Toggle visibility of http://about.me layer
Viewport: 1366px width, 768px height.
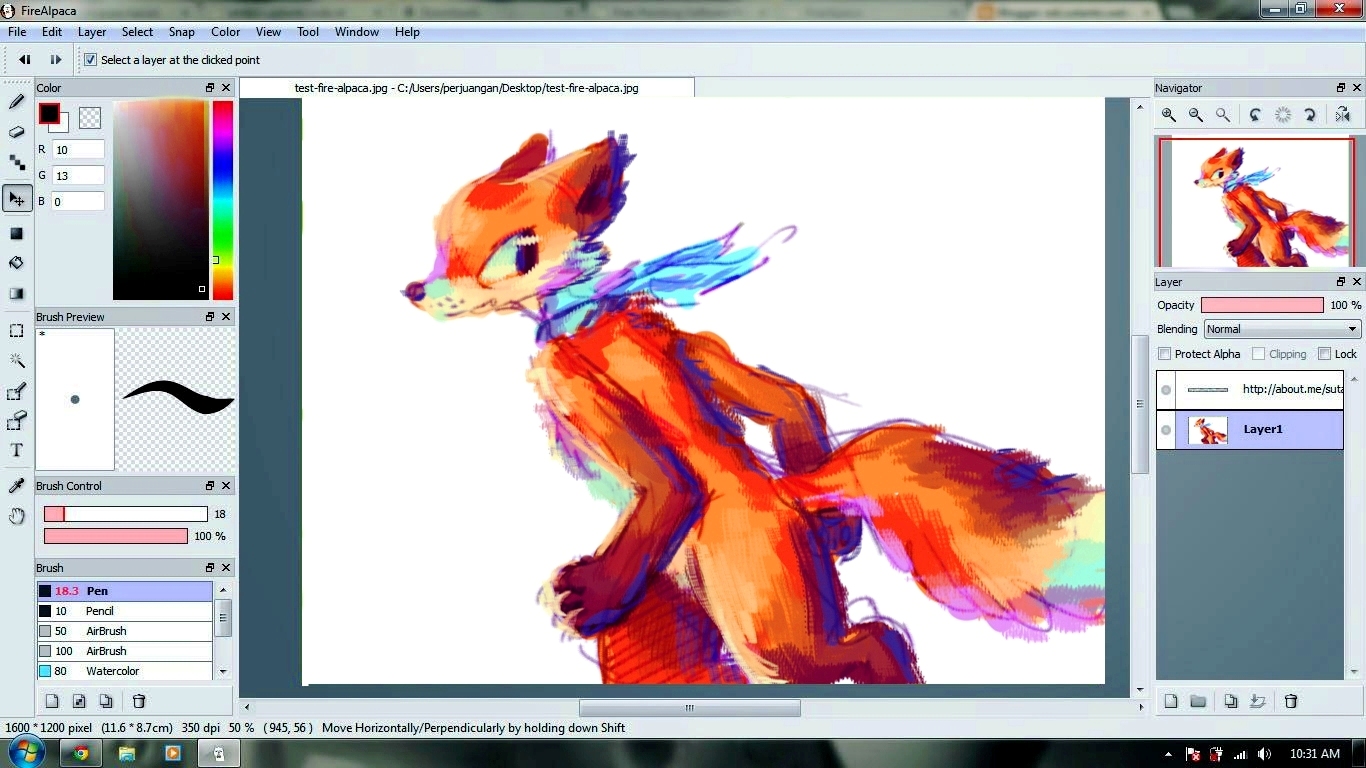pos(1166,390)
